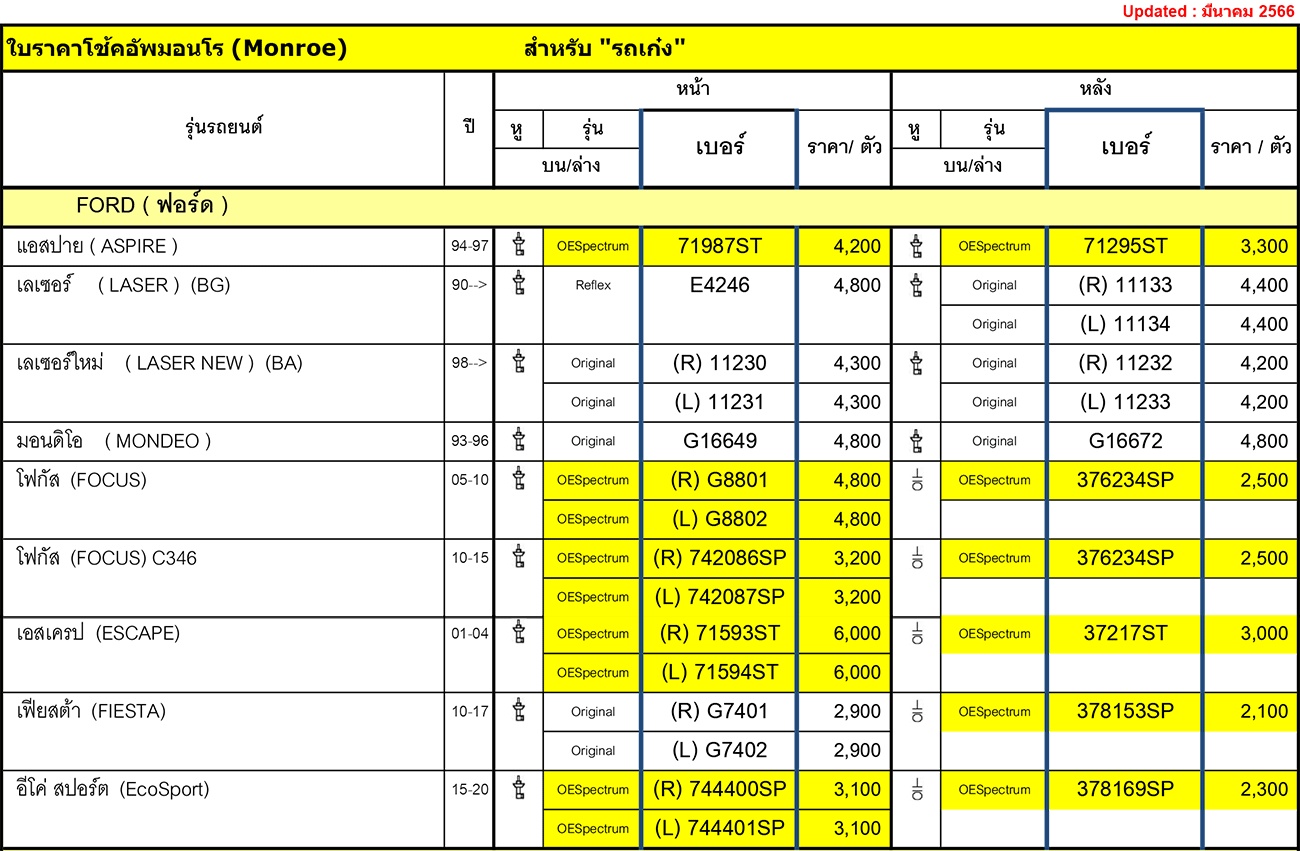This screenshot has height=851, width=1300.
Task: Click Aspire rear price 3,300
Action: (1264, 246)
